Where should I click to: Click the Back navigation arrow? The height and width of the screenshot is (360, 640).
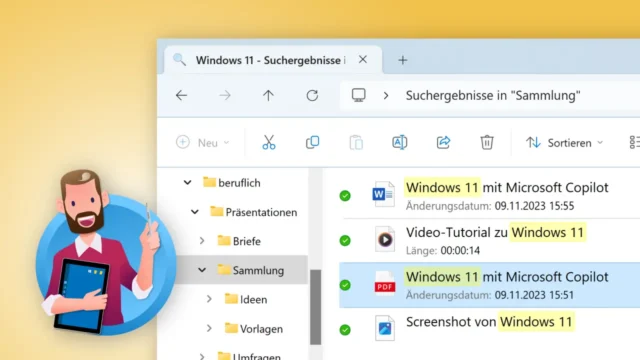[181, 96]
